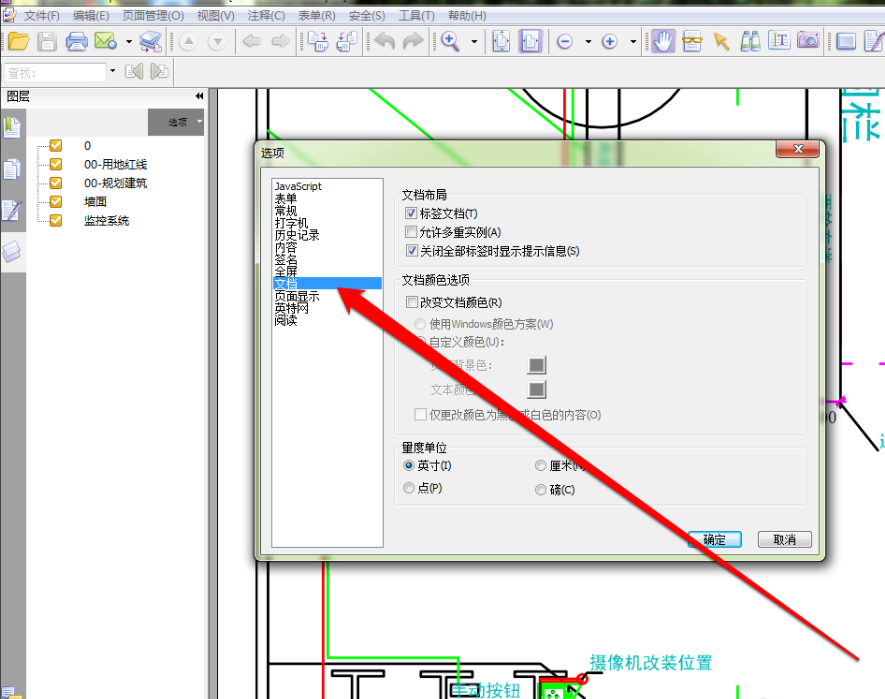The width and height of the screenshot is (885, 699).
Task: Open the 页面管理(O) menu
Action: [x=153, y=15]
